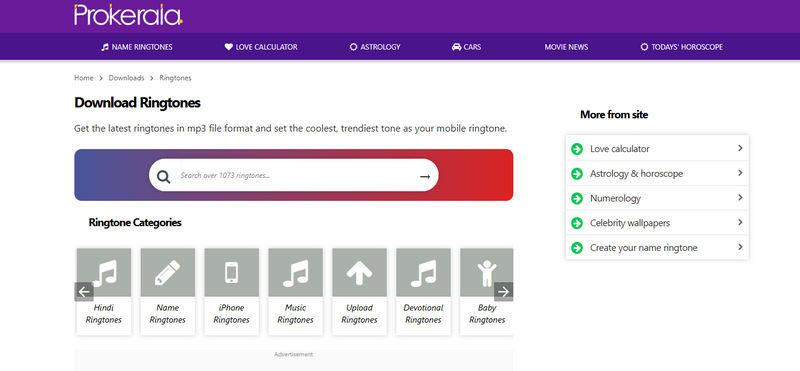Open Todays' Horoscope navigation item

pyautogui.click(x=682, y=47)
